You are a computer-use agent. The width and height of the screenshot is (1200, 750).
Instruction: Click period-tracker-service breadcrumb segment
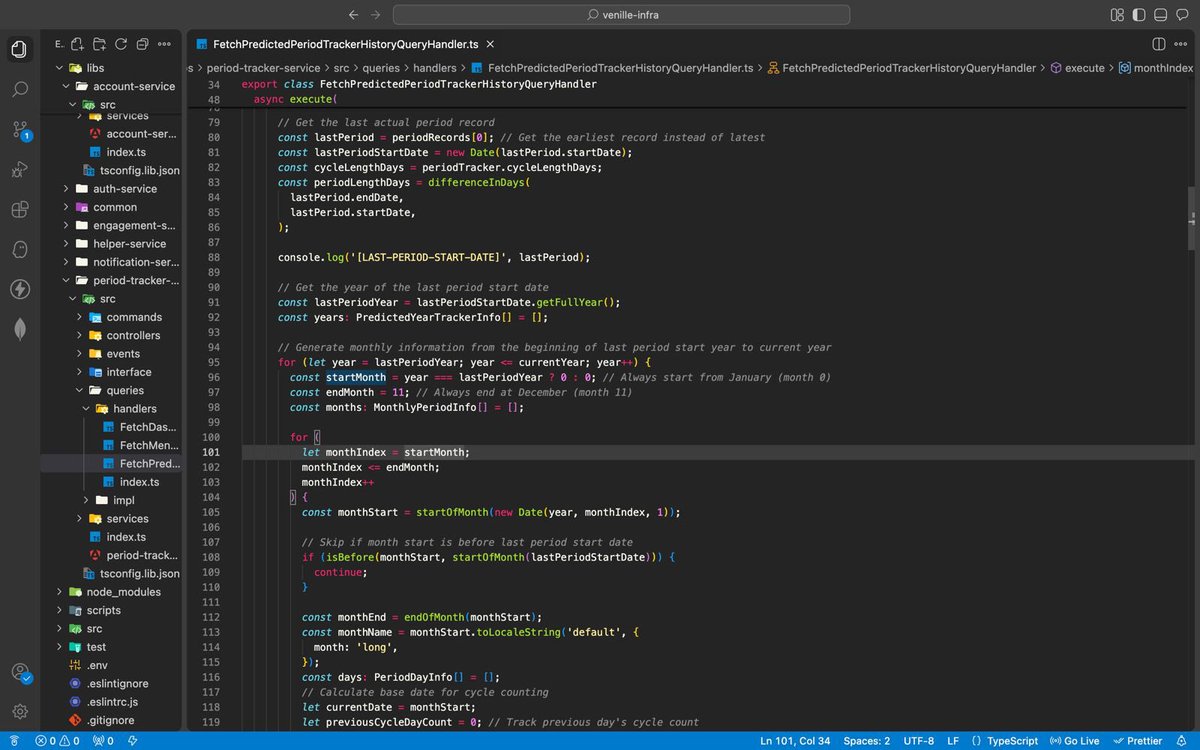[x=264, y=68]
